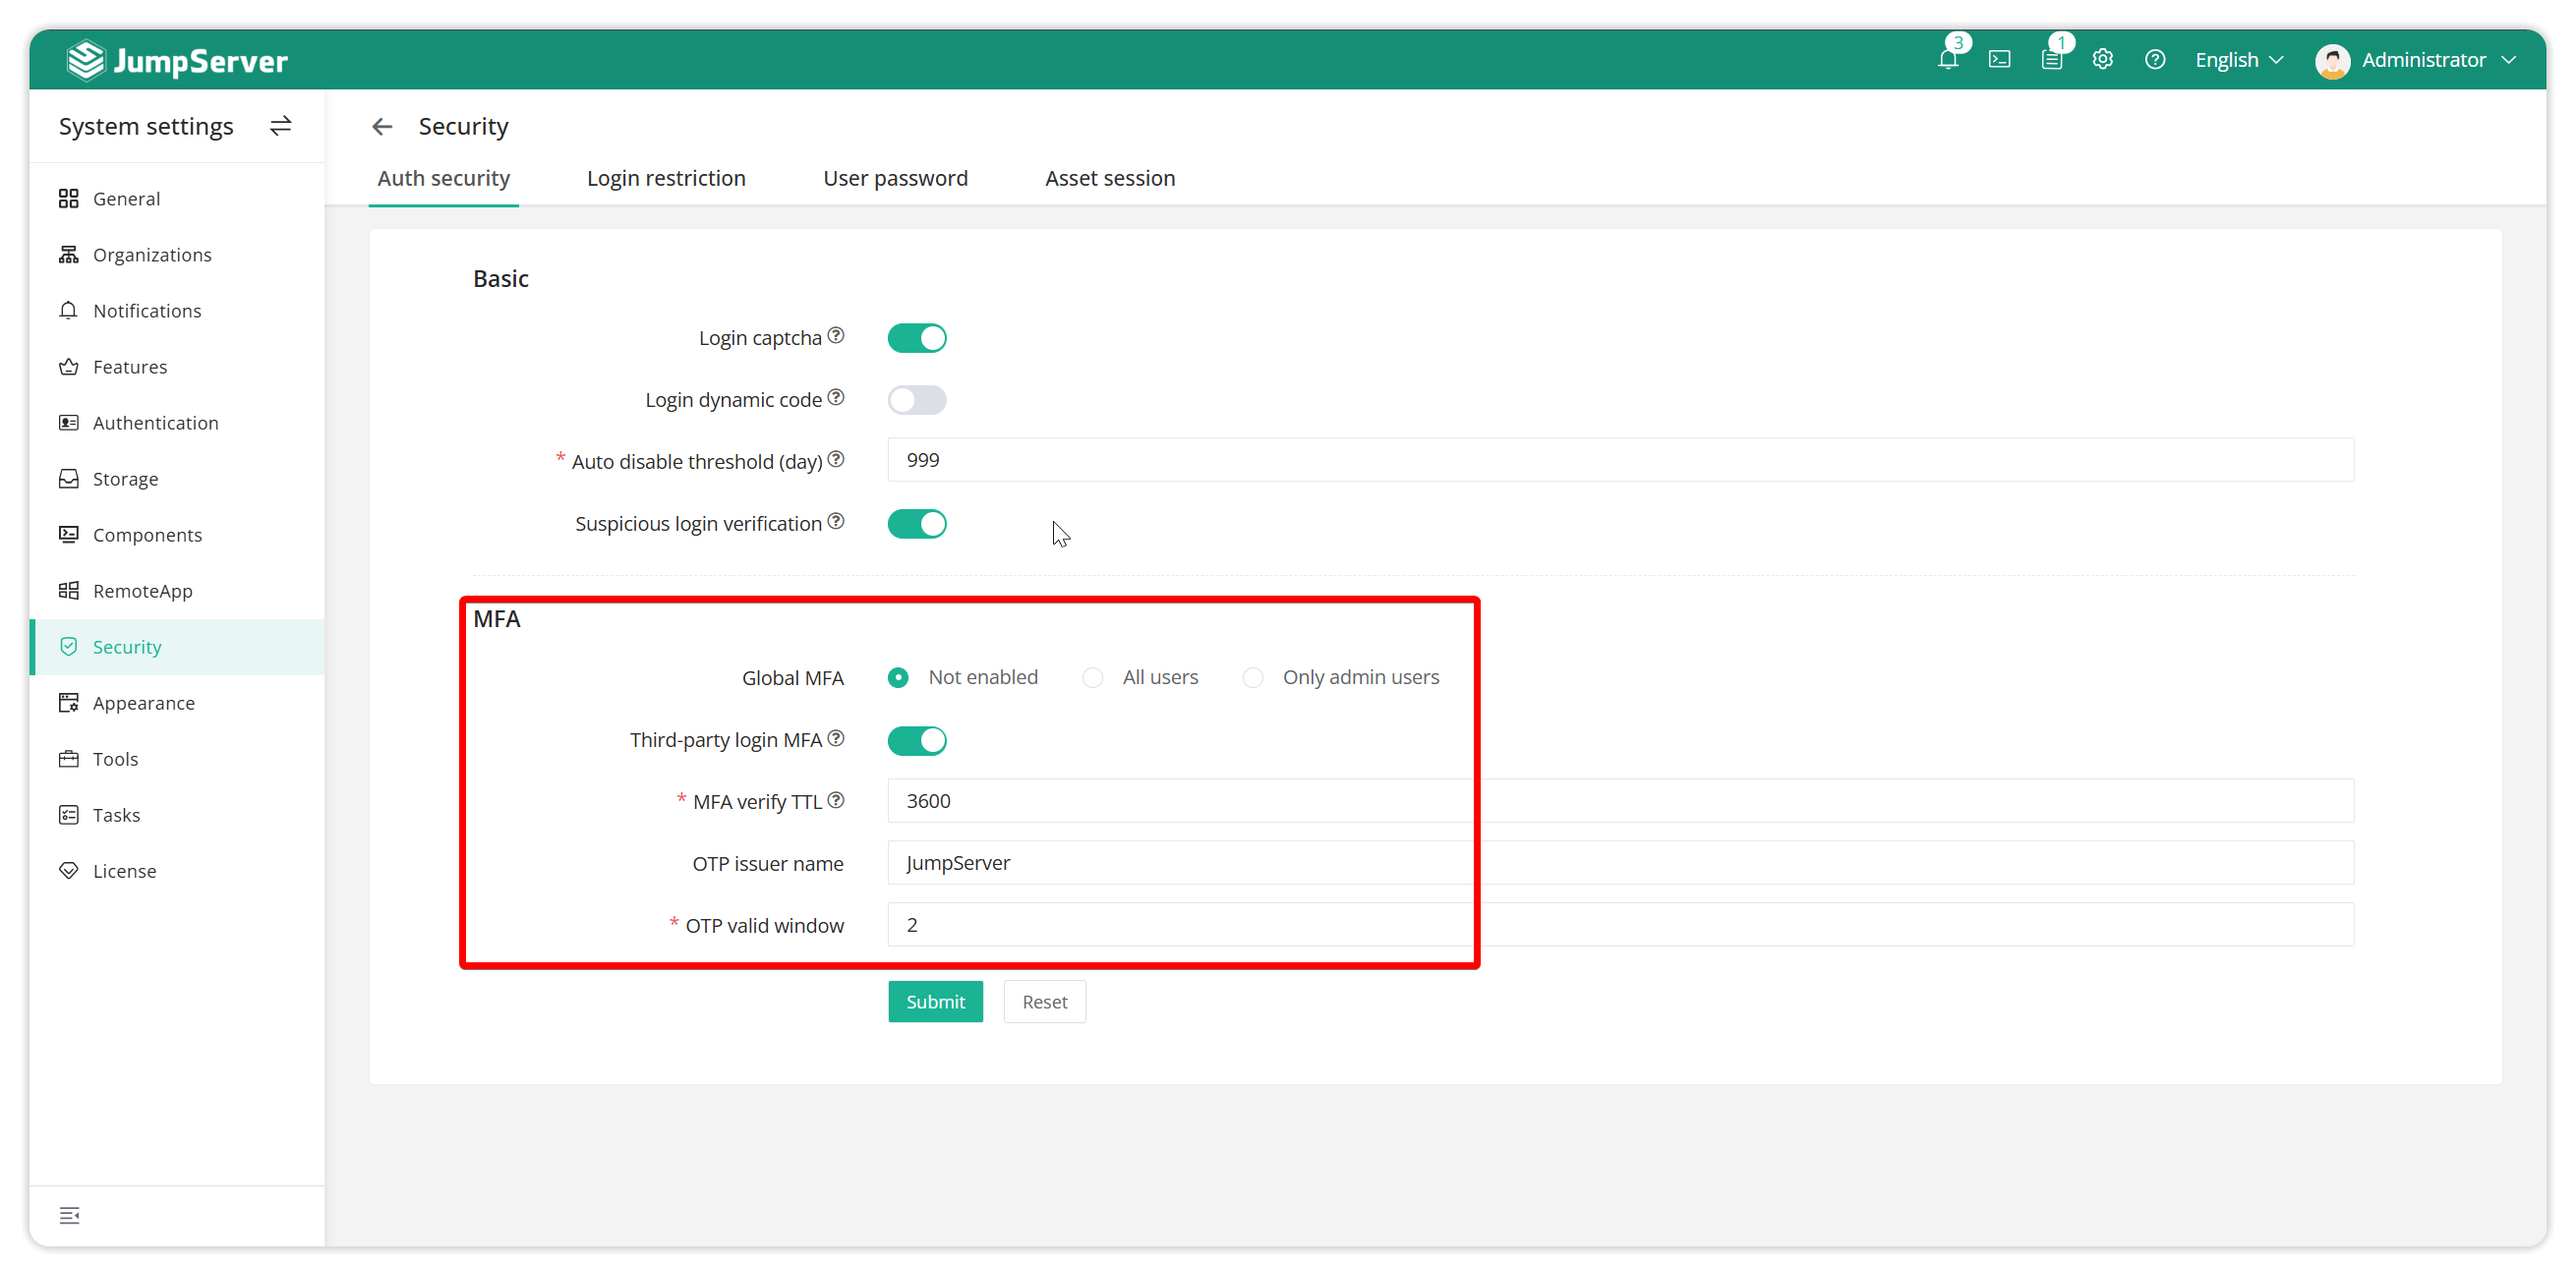Click the Auto disable threshold input field
Image resolution: width=2576 pixels, height=1266 pixels.
(x=1620, y=460)
